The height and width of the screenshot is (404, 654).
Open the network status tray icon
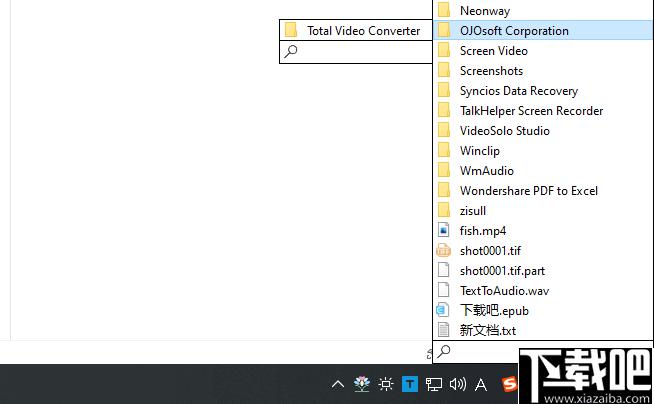pyautogui.click(x=433, y=384)
